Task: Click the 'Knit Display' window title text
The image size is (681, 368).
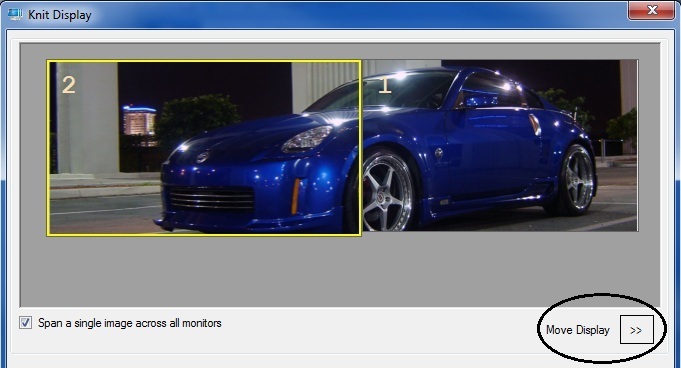Action: click(x=60, y=15)
